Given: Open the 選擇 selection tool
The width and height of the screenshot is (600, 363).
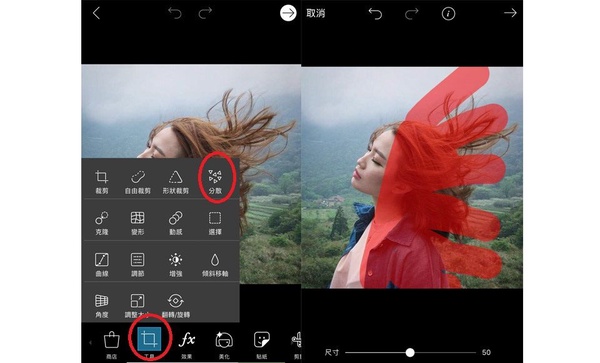Looking at the screenshot, I should click(x=215, y=223).
